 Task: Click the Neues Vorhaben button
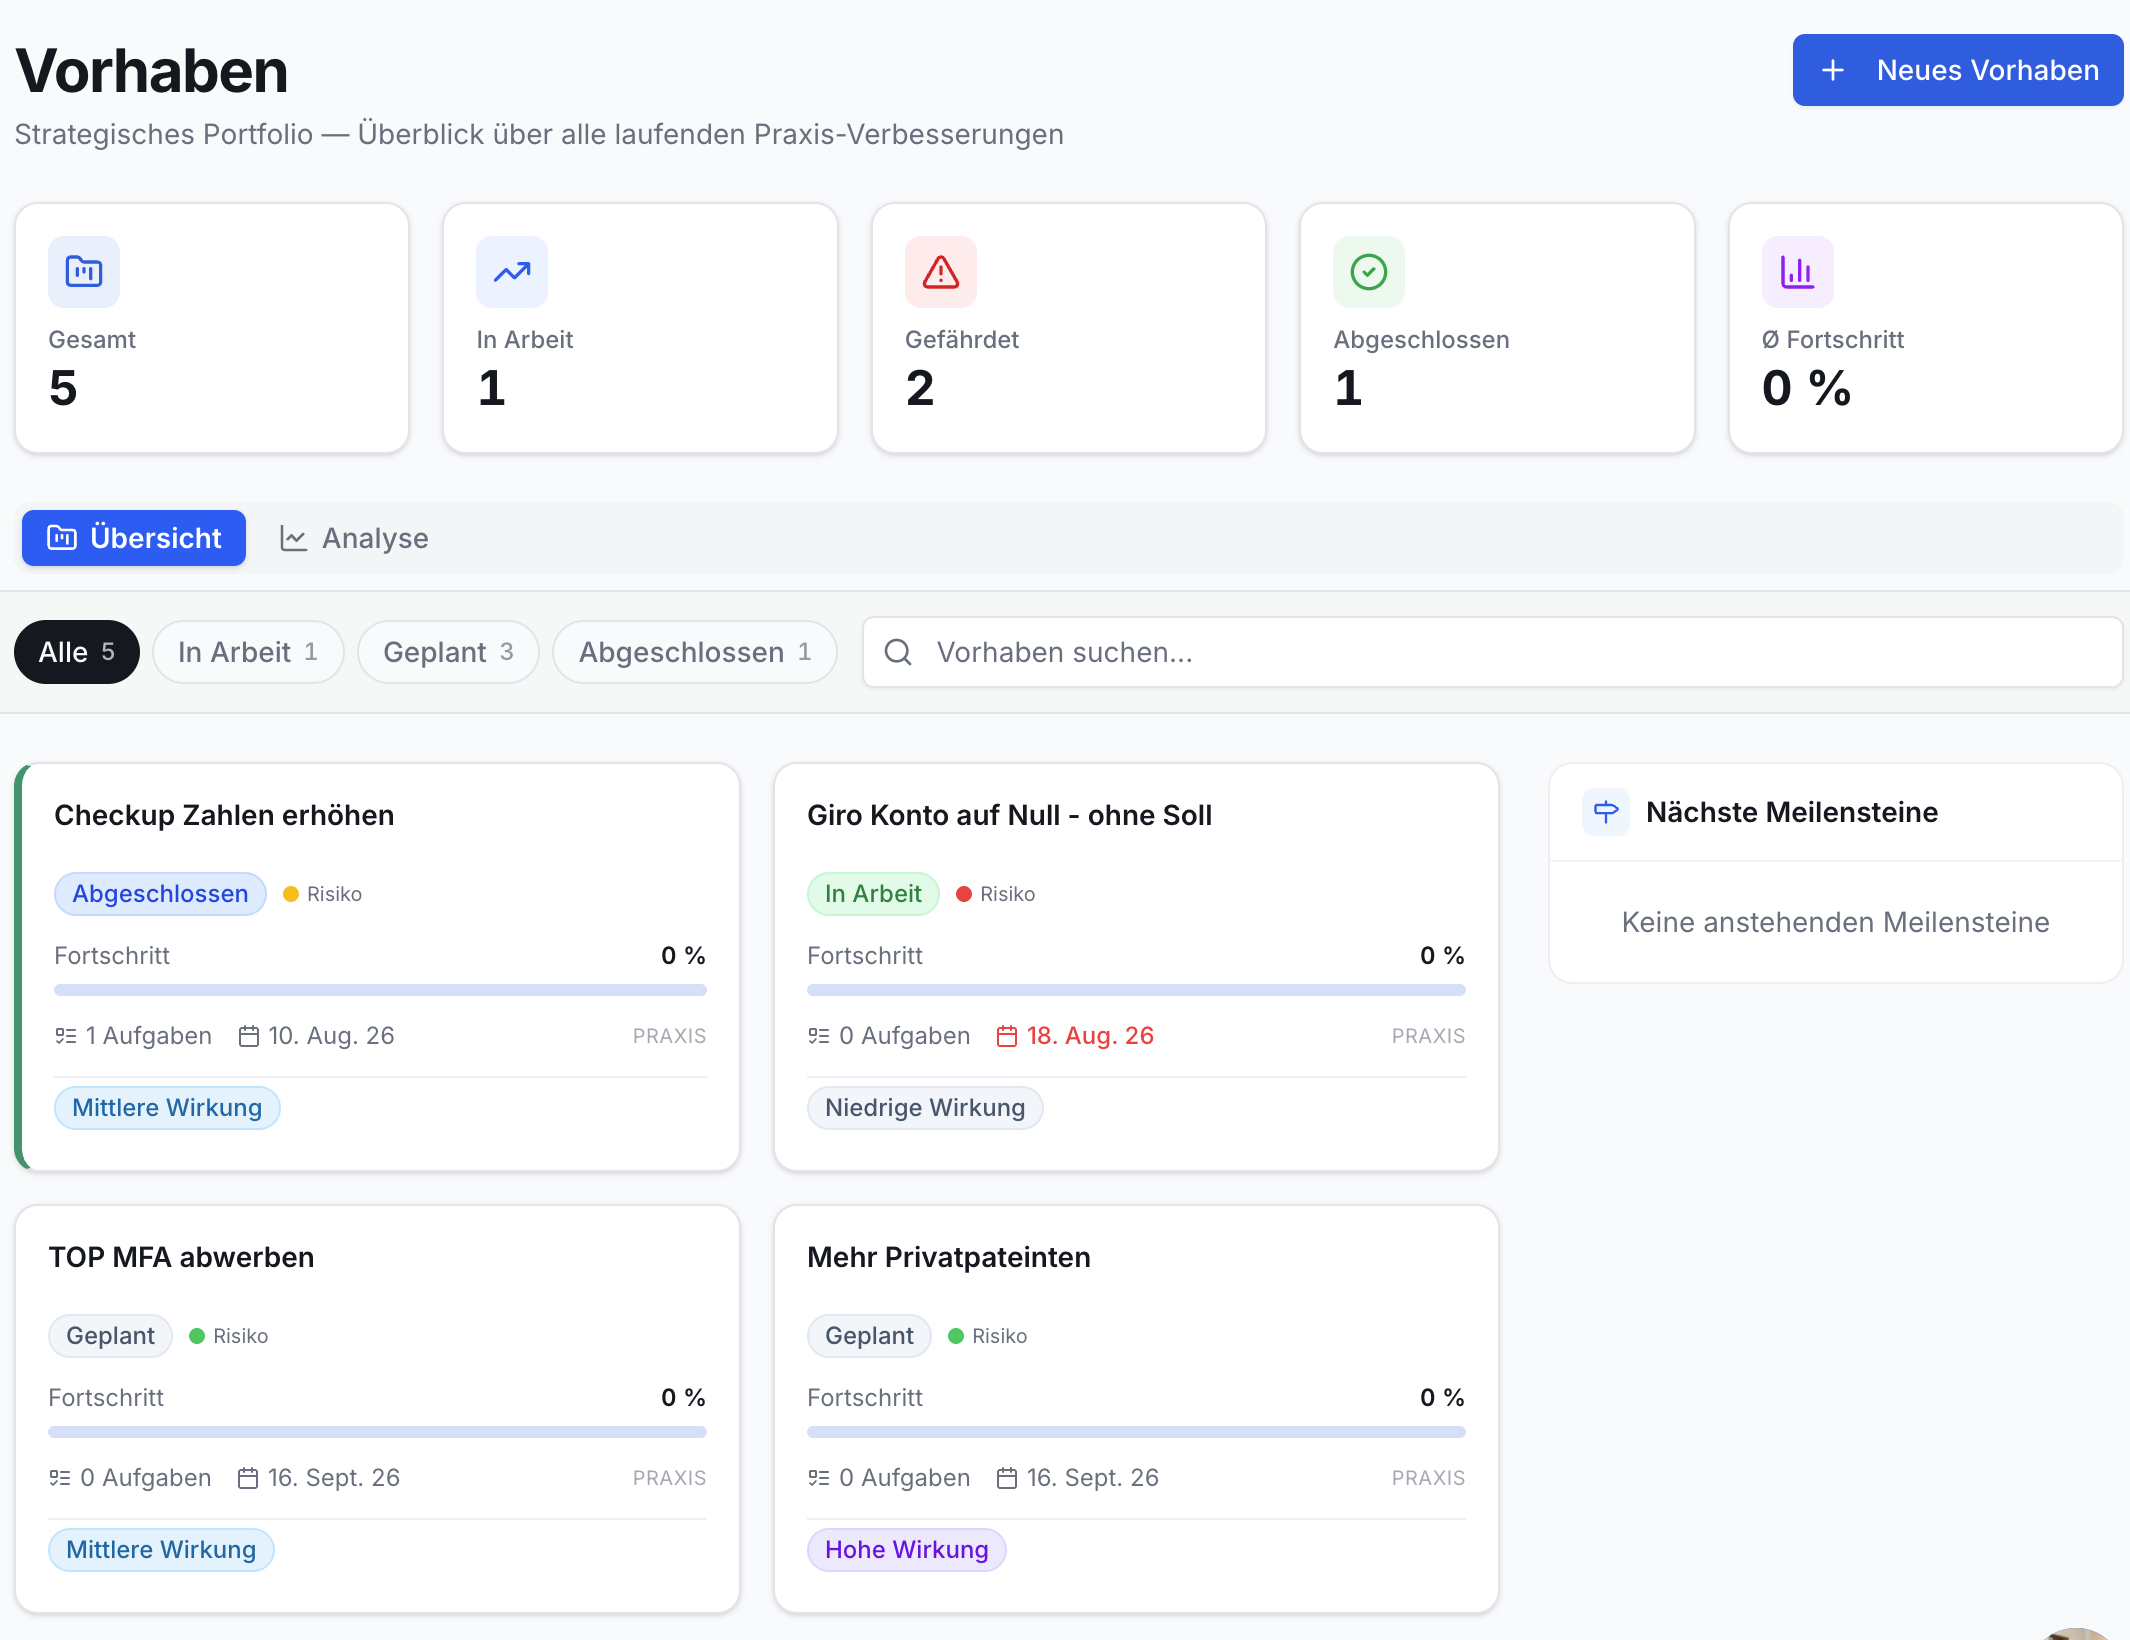[1958, 70]
